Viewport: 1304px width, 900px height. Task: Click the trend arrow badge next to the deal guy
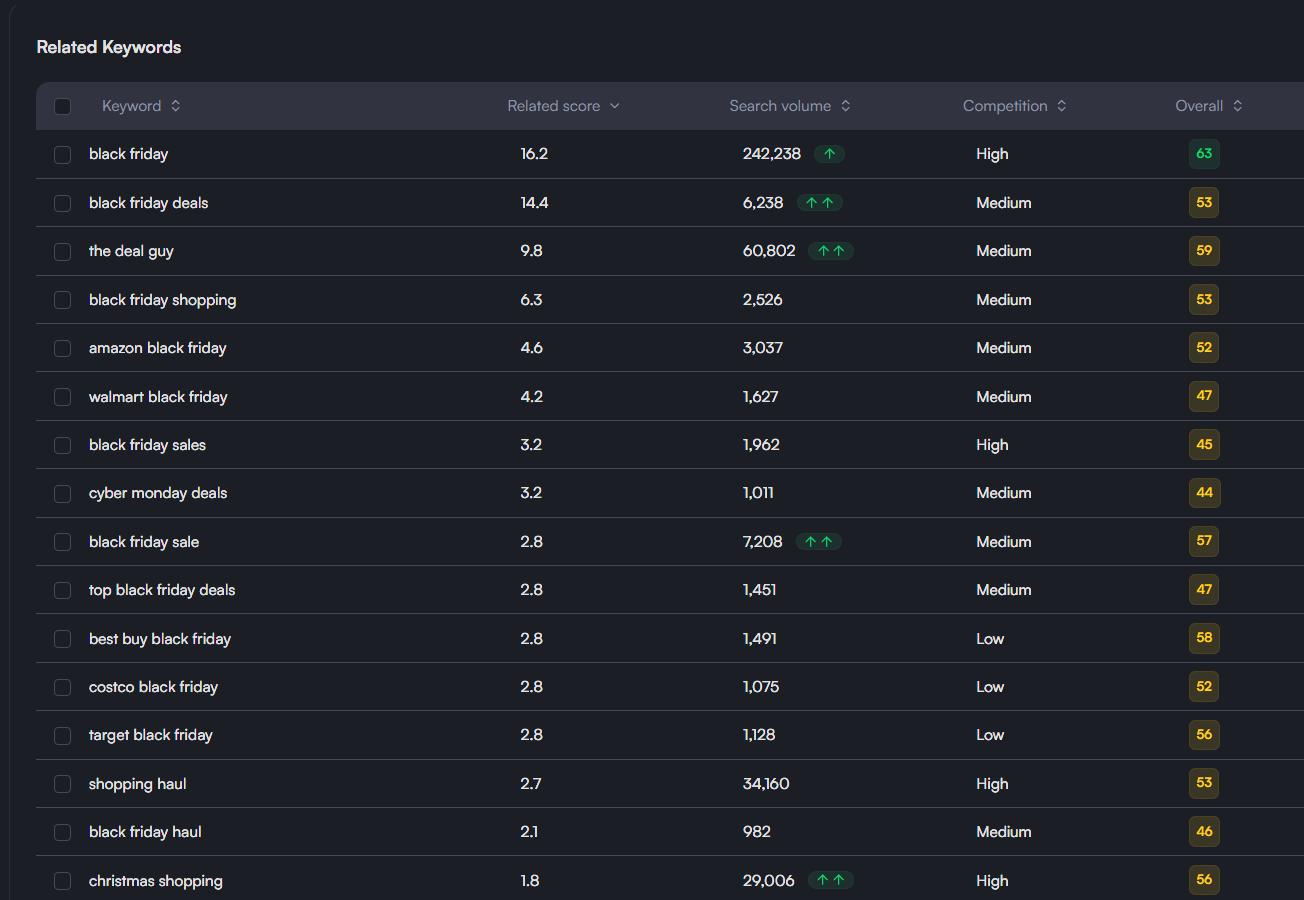[830, 251]
